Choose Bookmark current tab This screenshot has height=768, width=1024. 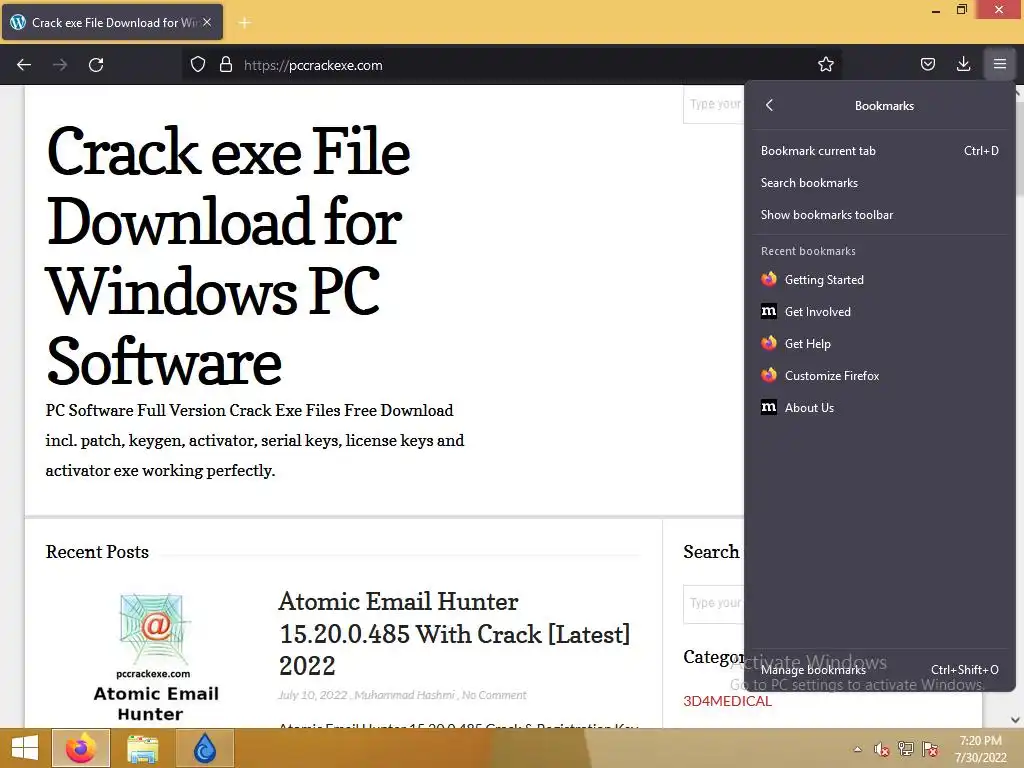(x=880, y=151)
